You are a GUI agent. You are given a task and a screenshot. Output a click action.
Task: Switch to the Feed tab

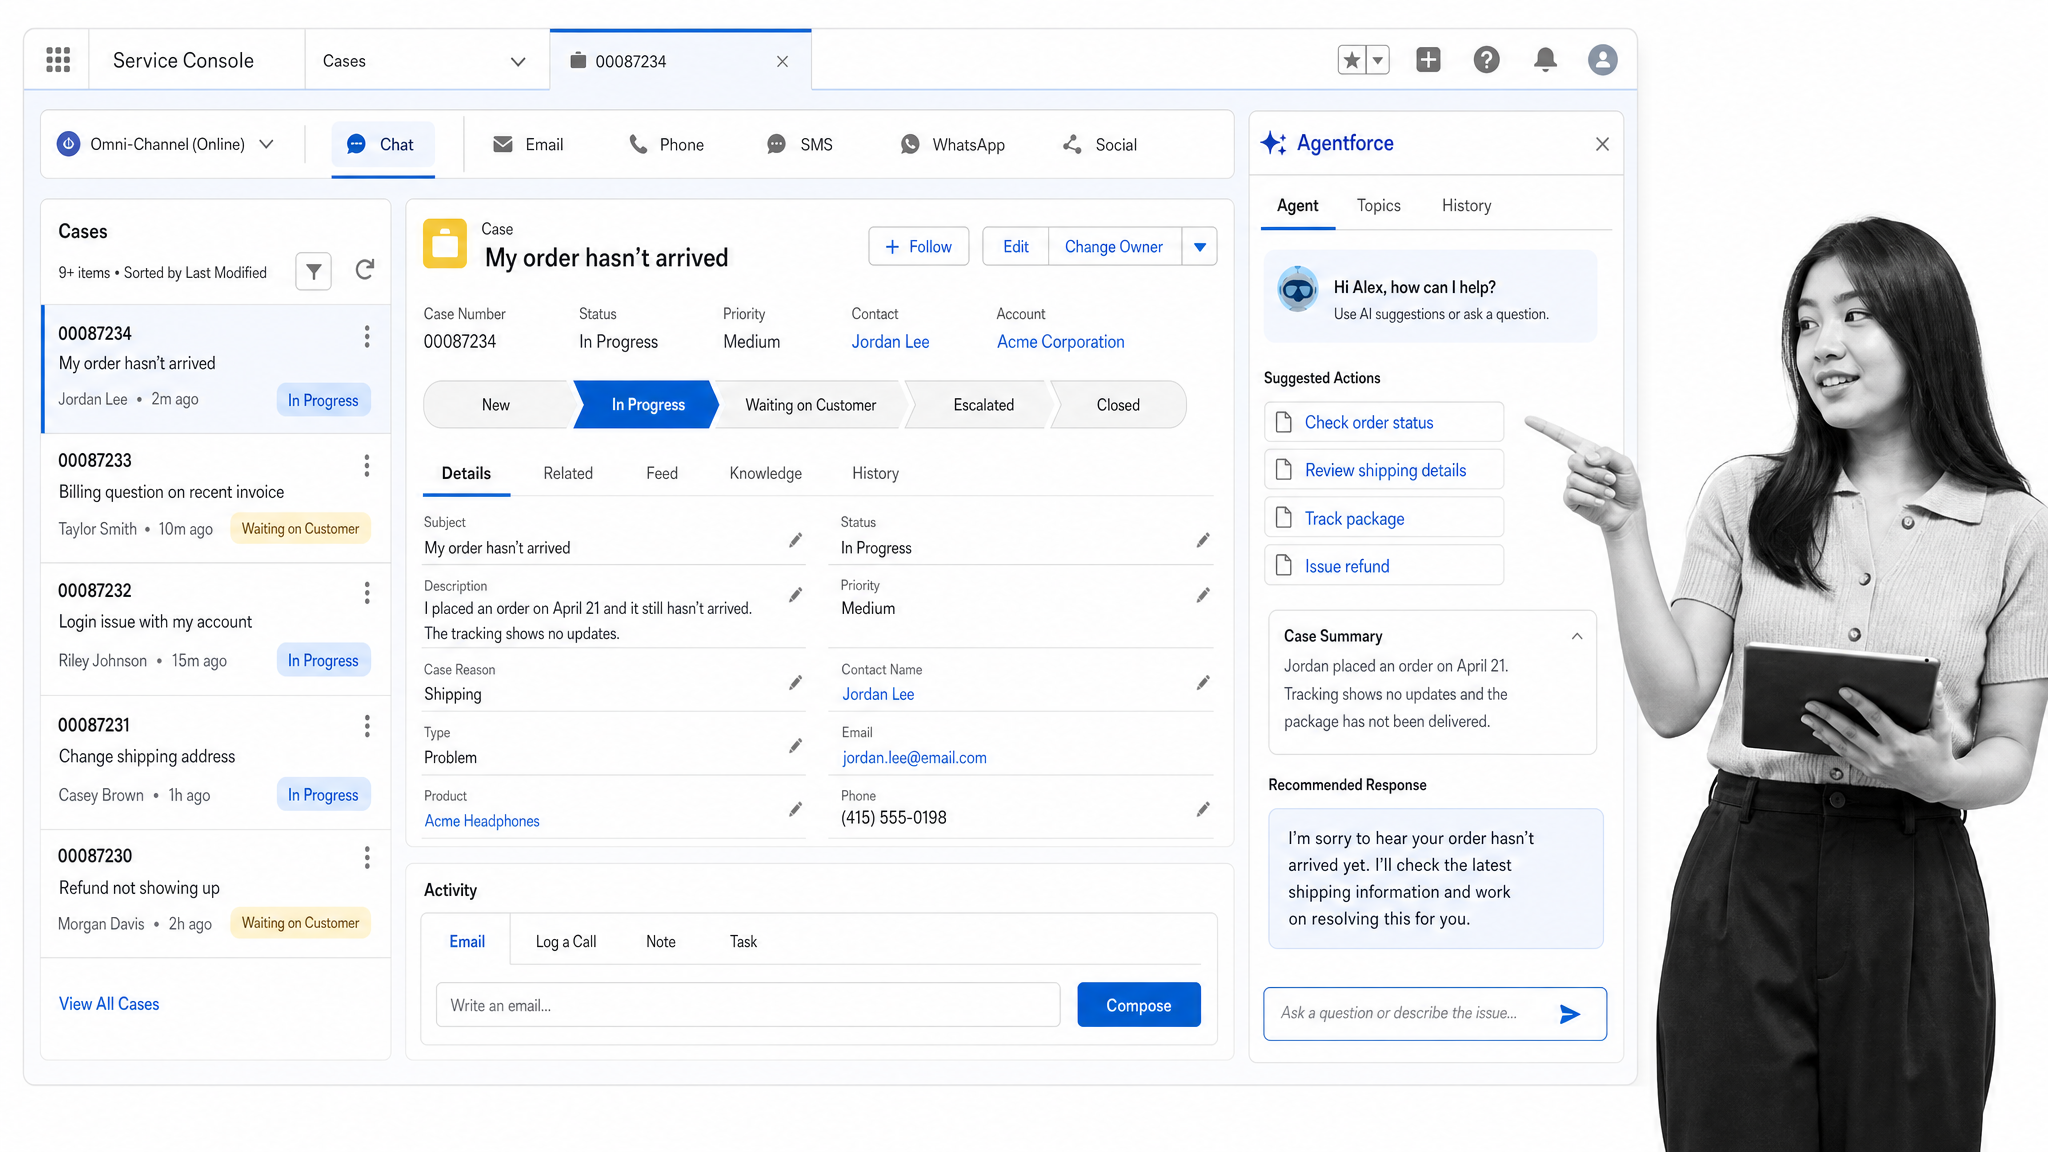[662, 473]
